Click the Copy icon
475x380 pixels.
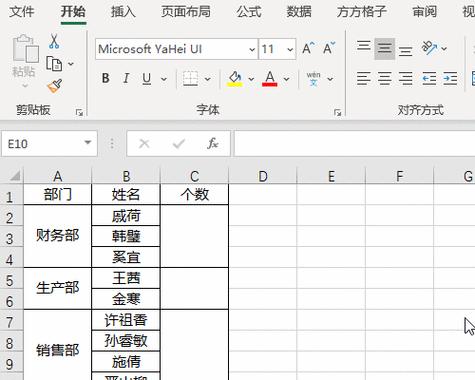[x=54, y=64]
